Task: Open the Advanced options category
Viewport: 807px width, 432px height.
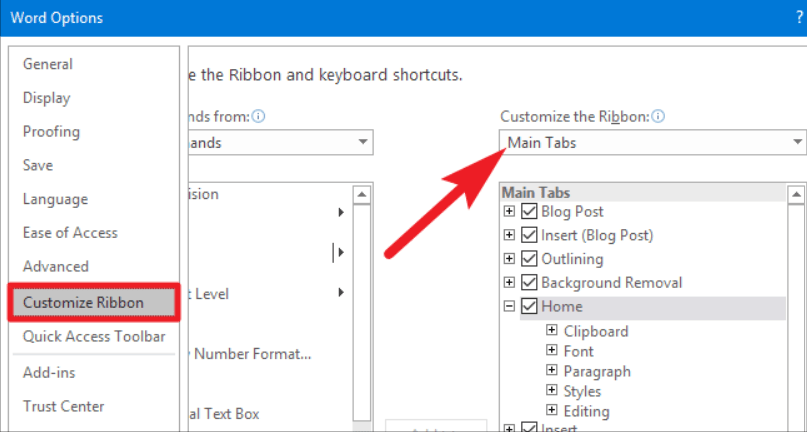Action: pyautogui.click(x=56, y=267)
